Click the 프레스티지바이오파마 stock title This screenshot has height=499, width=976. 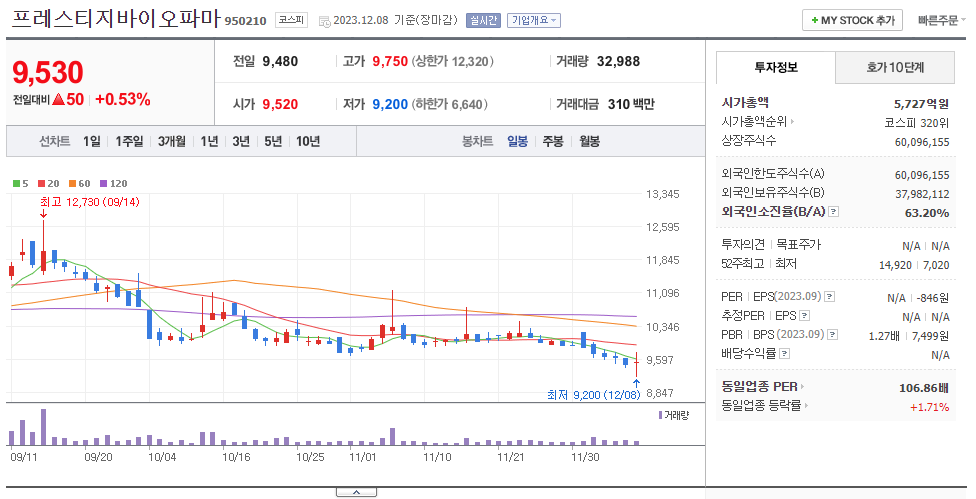(116, 18)
